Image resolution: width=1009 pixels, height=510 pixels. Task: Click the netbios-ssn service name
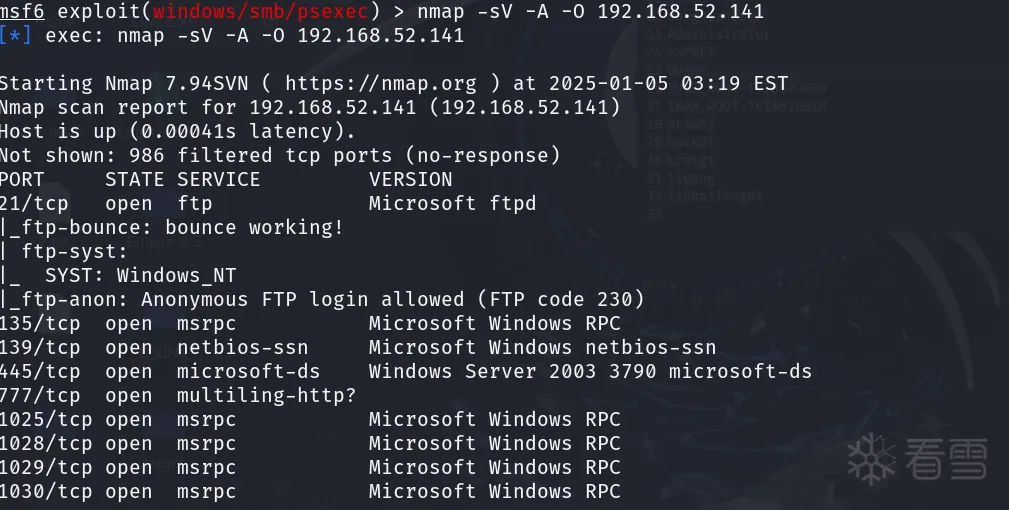(243, 348)
